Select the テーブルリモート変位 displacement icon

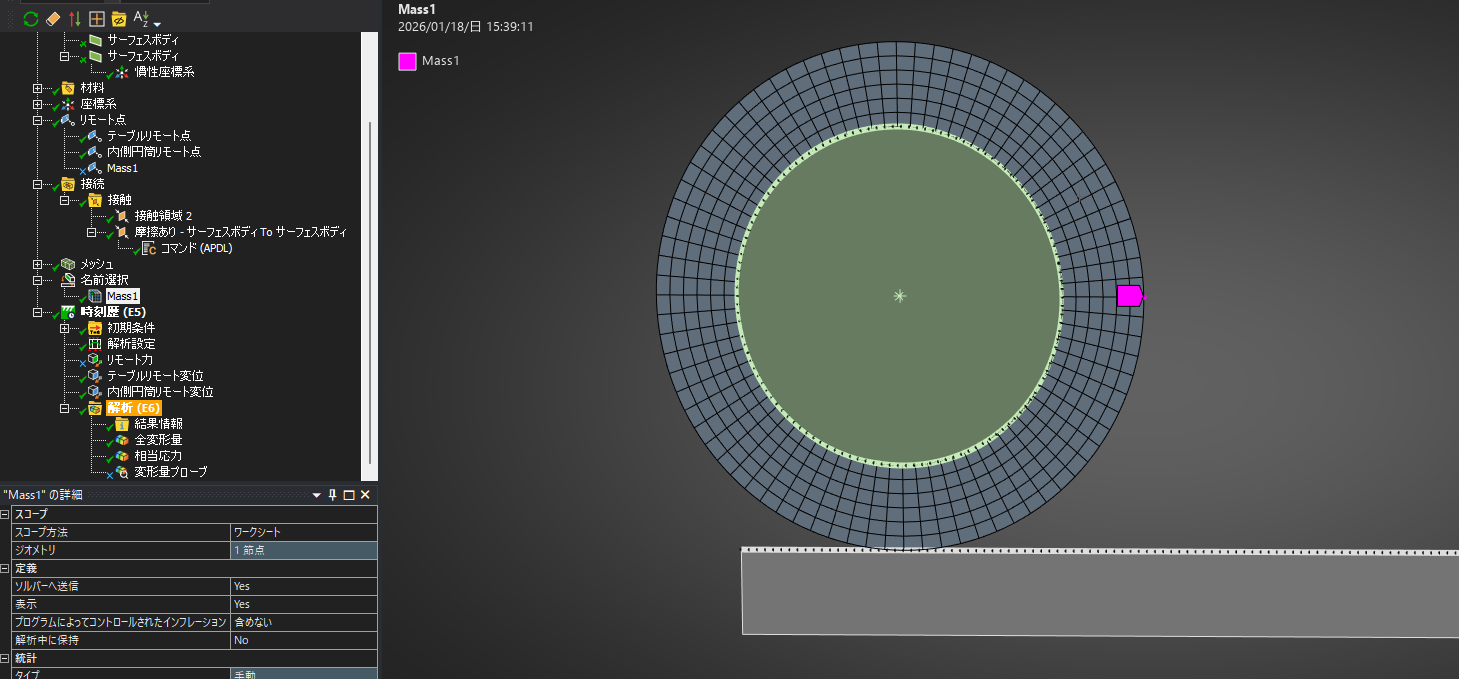tap(95, 376)
